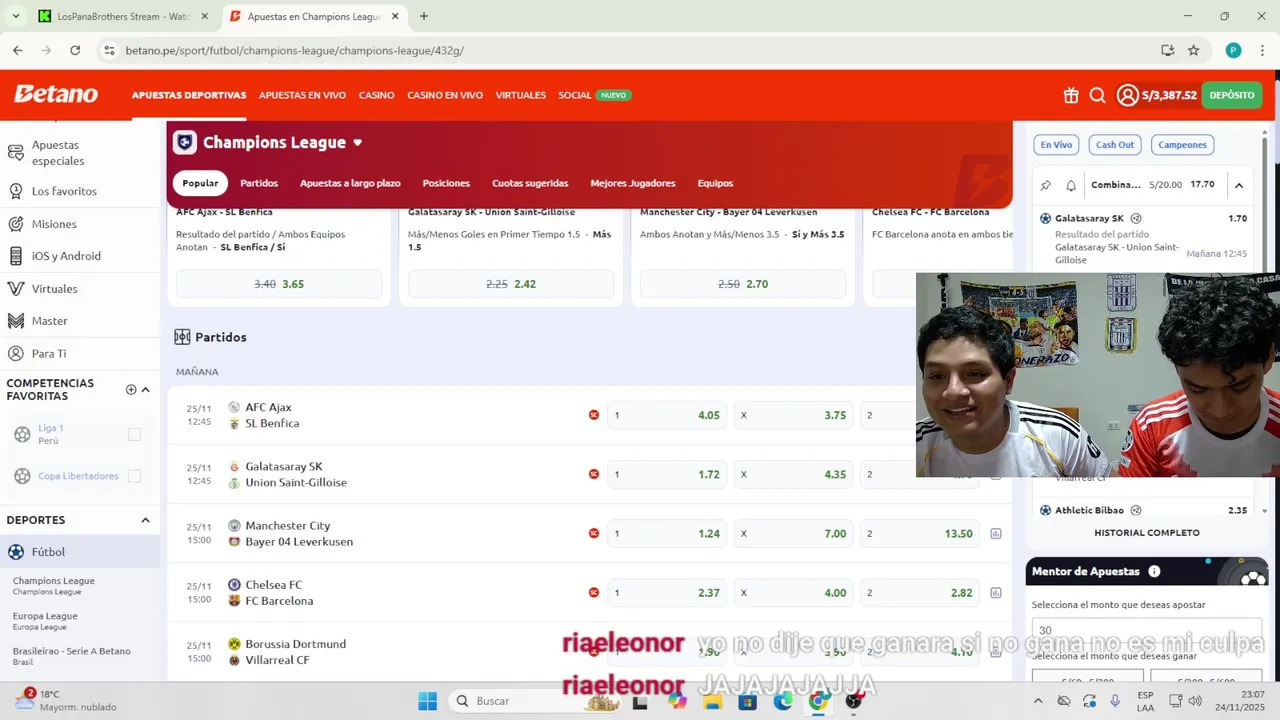Open the Casino menu item
Viewport: 1280px width, 720px height.
pyautogui.click(x=376, y=95)
